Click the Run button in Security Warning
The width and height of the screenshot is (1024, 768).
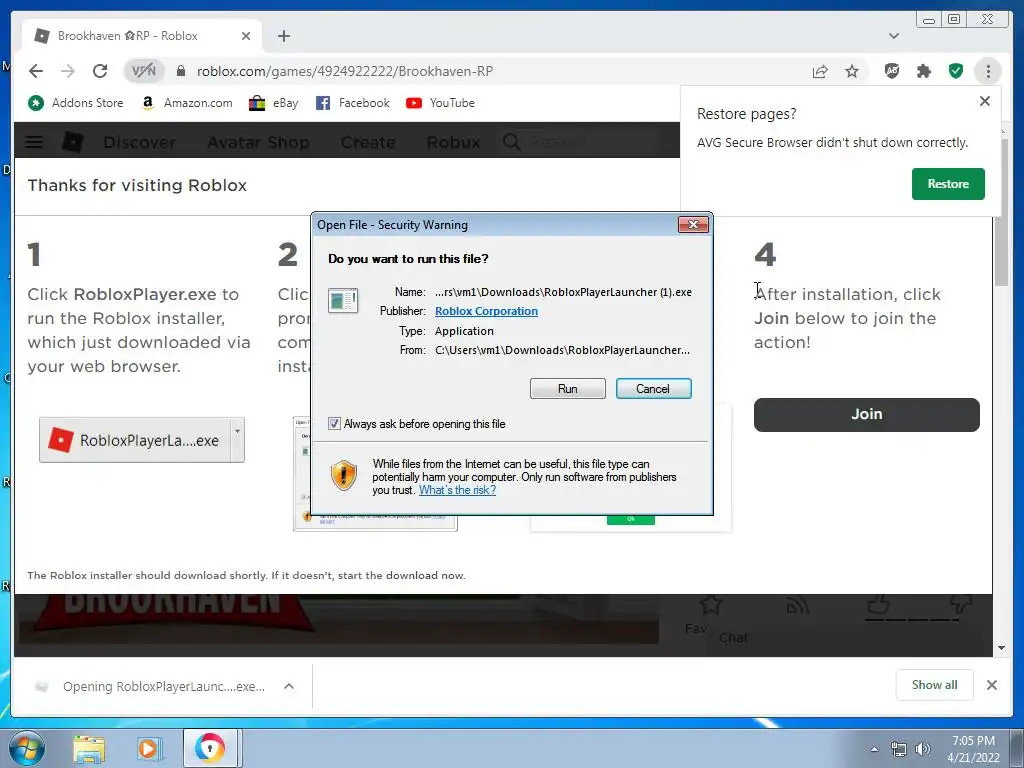click(568, 389)
